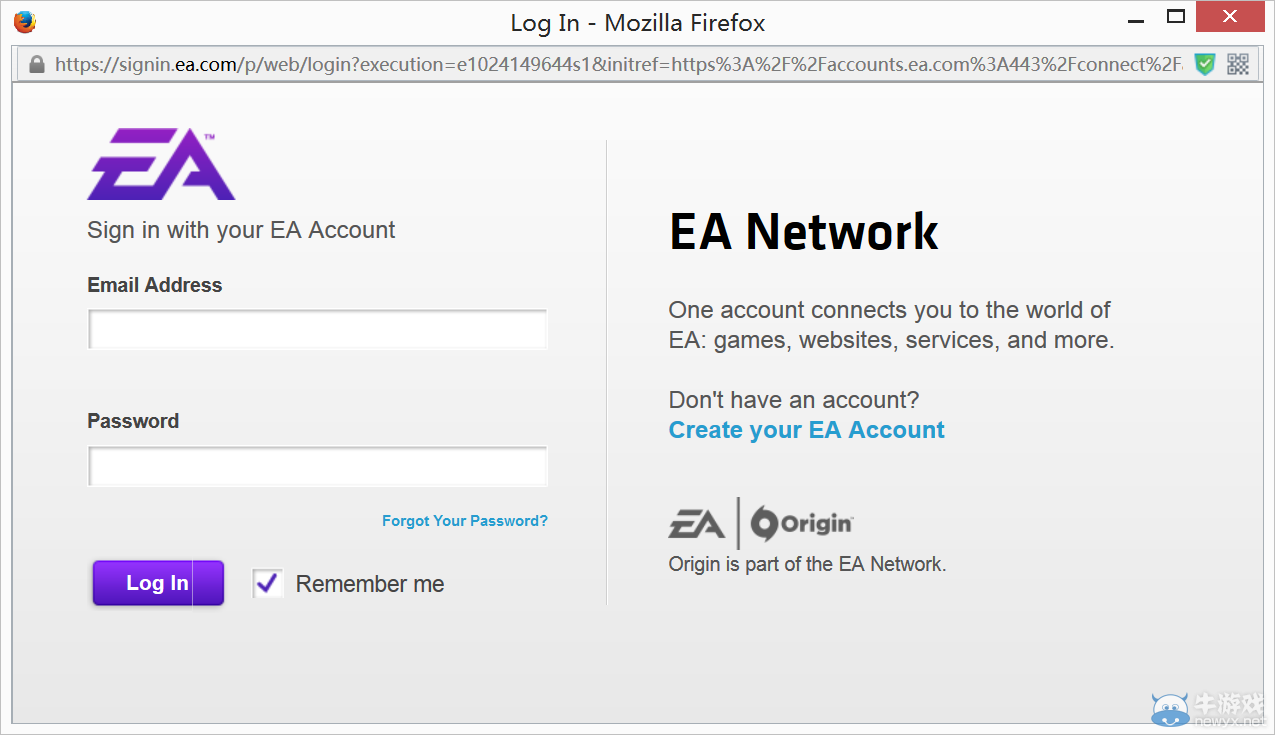Viewport: 1275px width, 735px height.
Task: Open the QR code icon
Action: click(1238, 65)
